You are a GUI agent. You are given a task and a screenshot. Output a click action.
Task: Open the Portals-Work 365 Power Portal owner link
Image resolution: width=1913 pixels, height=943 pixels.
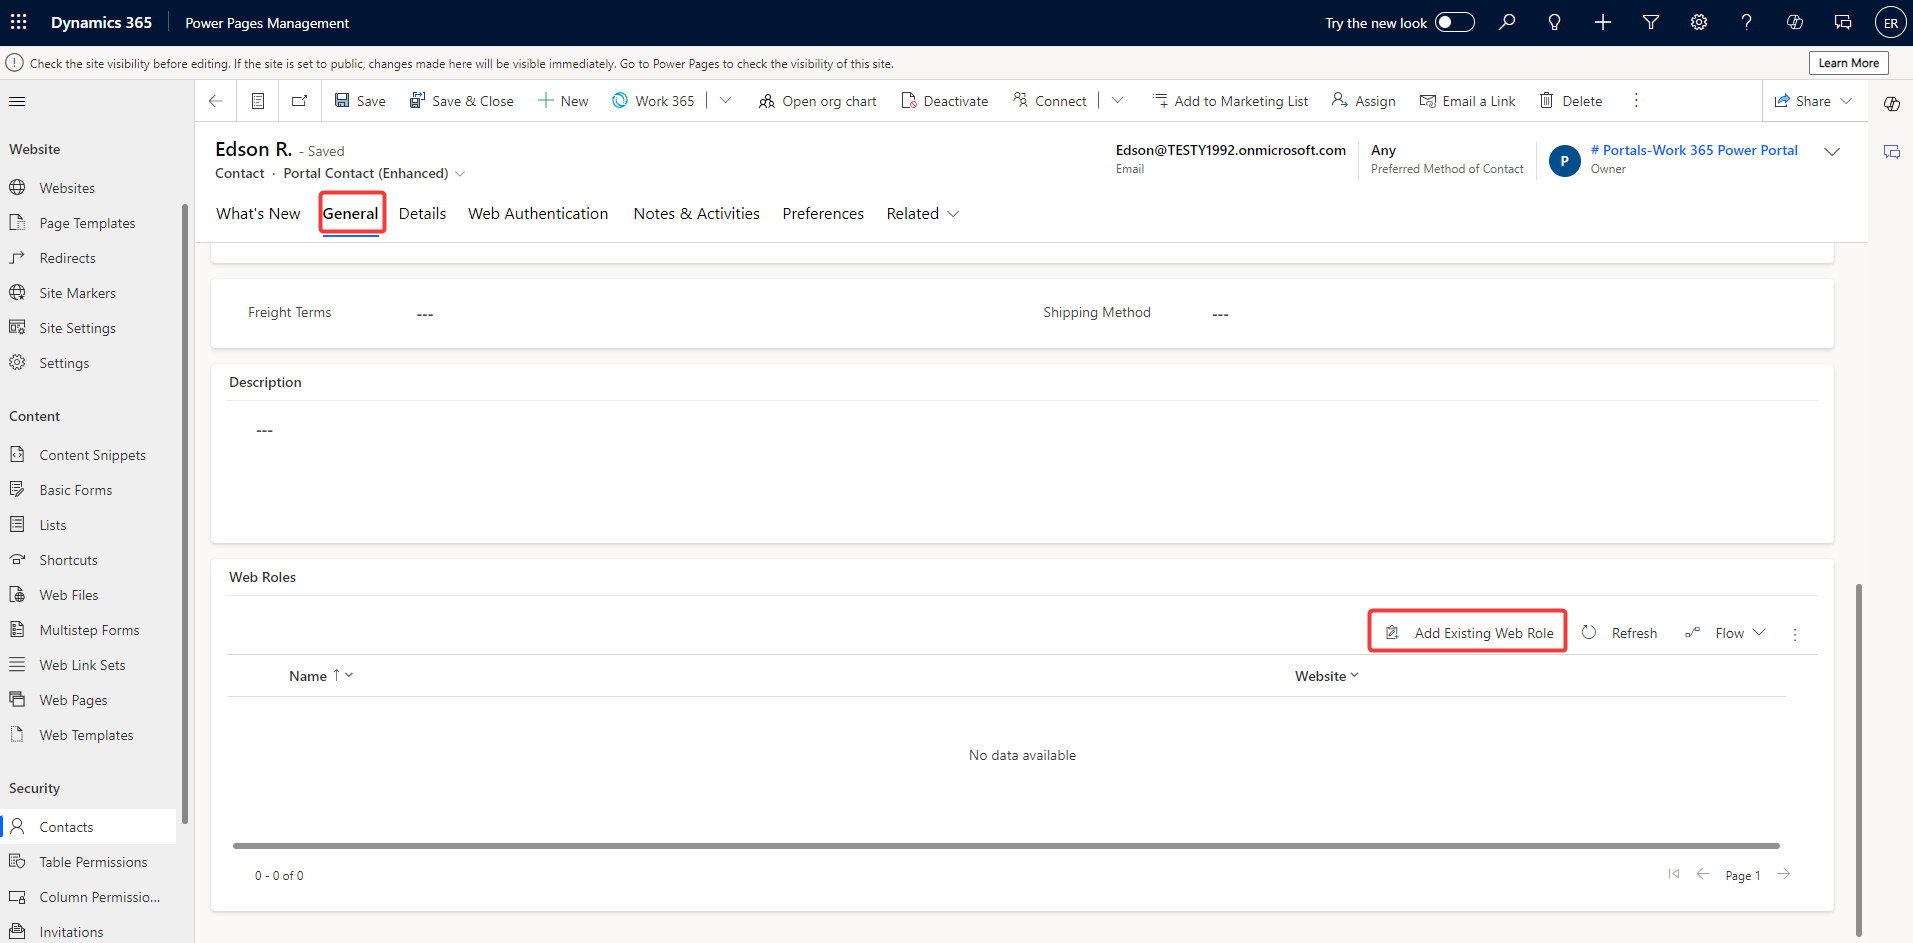pos(1694,150)
